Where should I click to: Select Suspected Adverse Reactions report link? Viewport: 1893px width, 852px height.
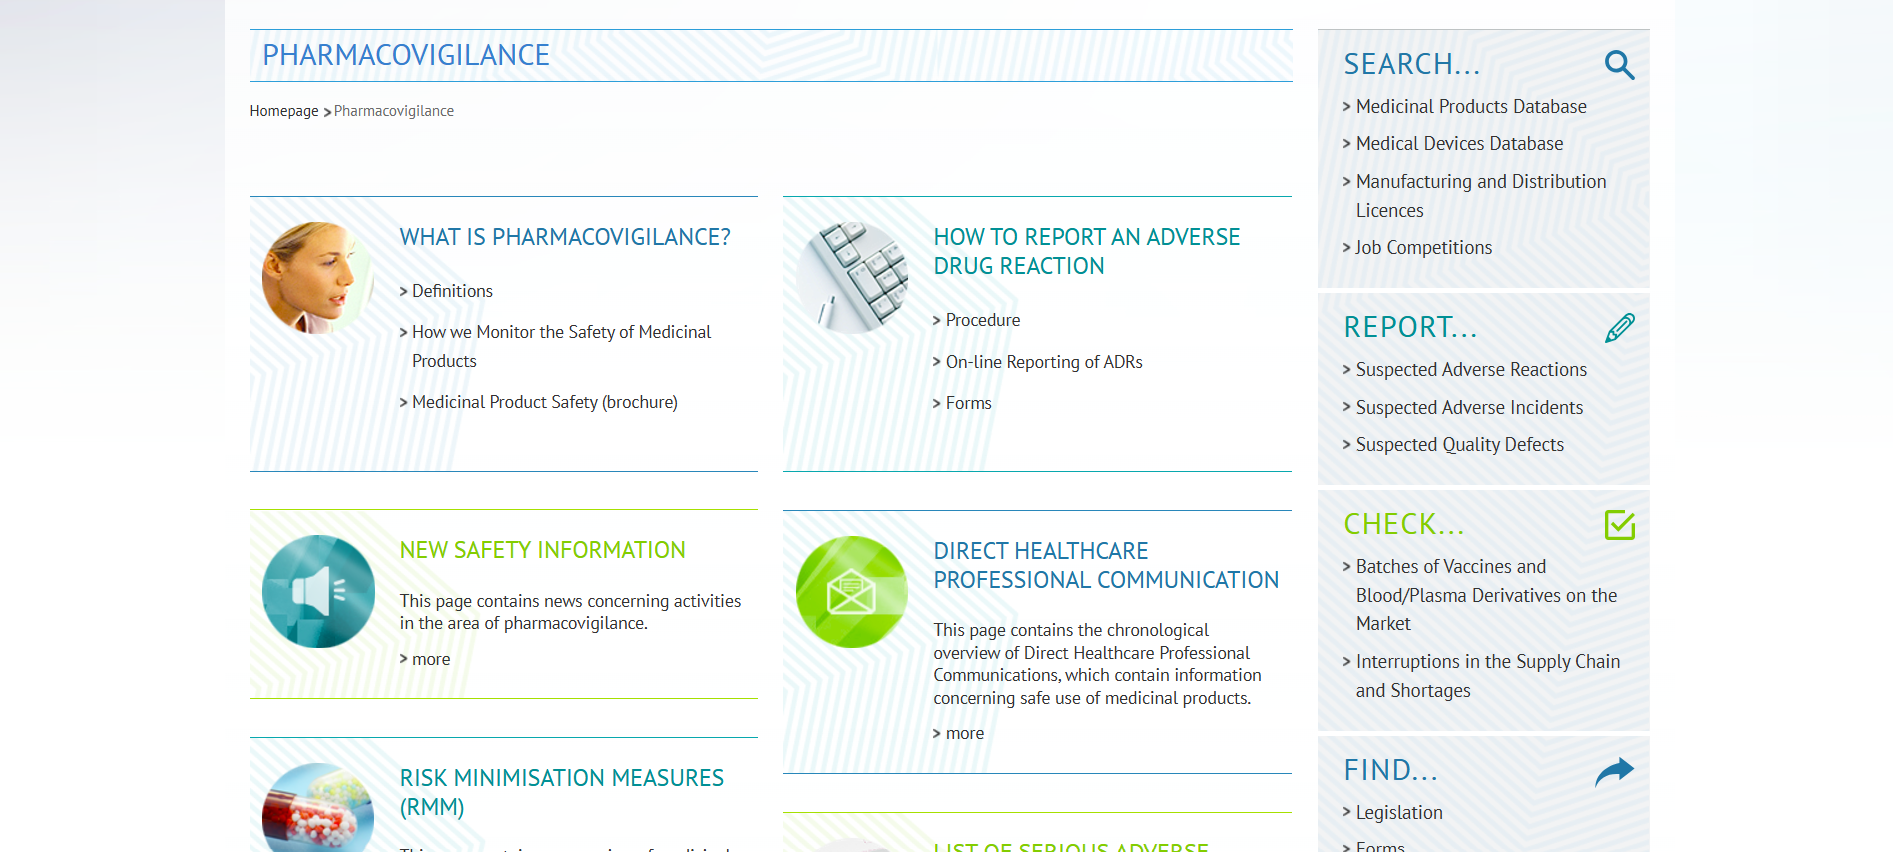click(x=1470, y=370)
